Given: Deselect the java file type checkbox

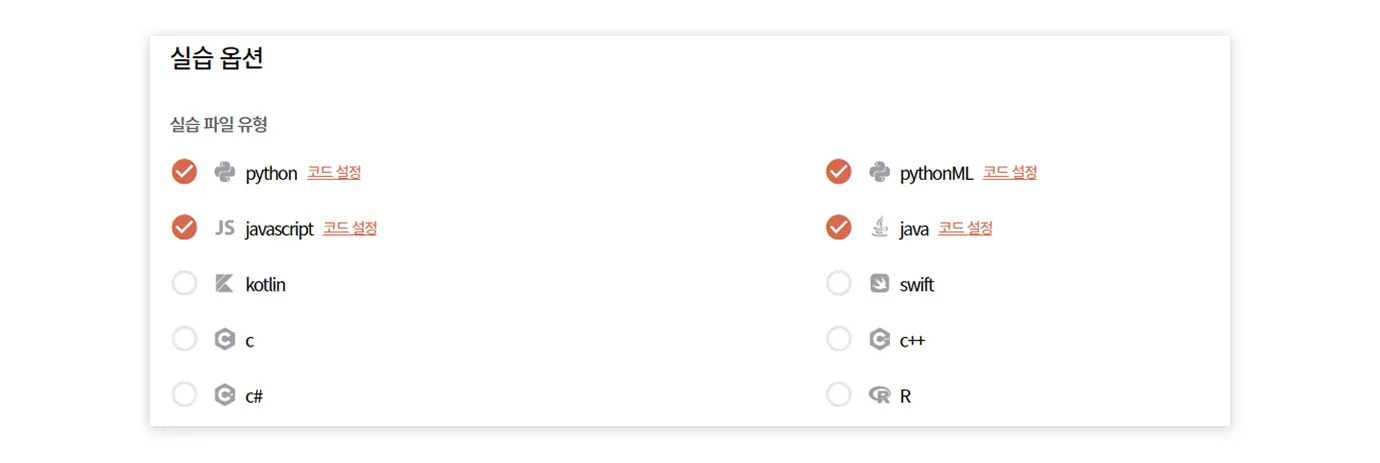Looking at the screenshot, I should pos(838,228).
